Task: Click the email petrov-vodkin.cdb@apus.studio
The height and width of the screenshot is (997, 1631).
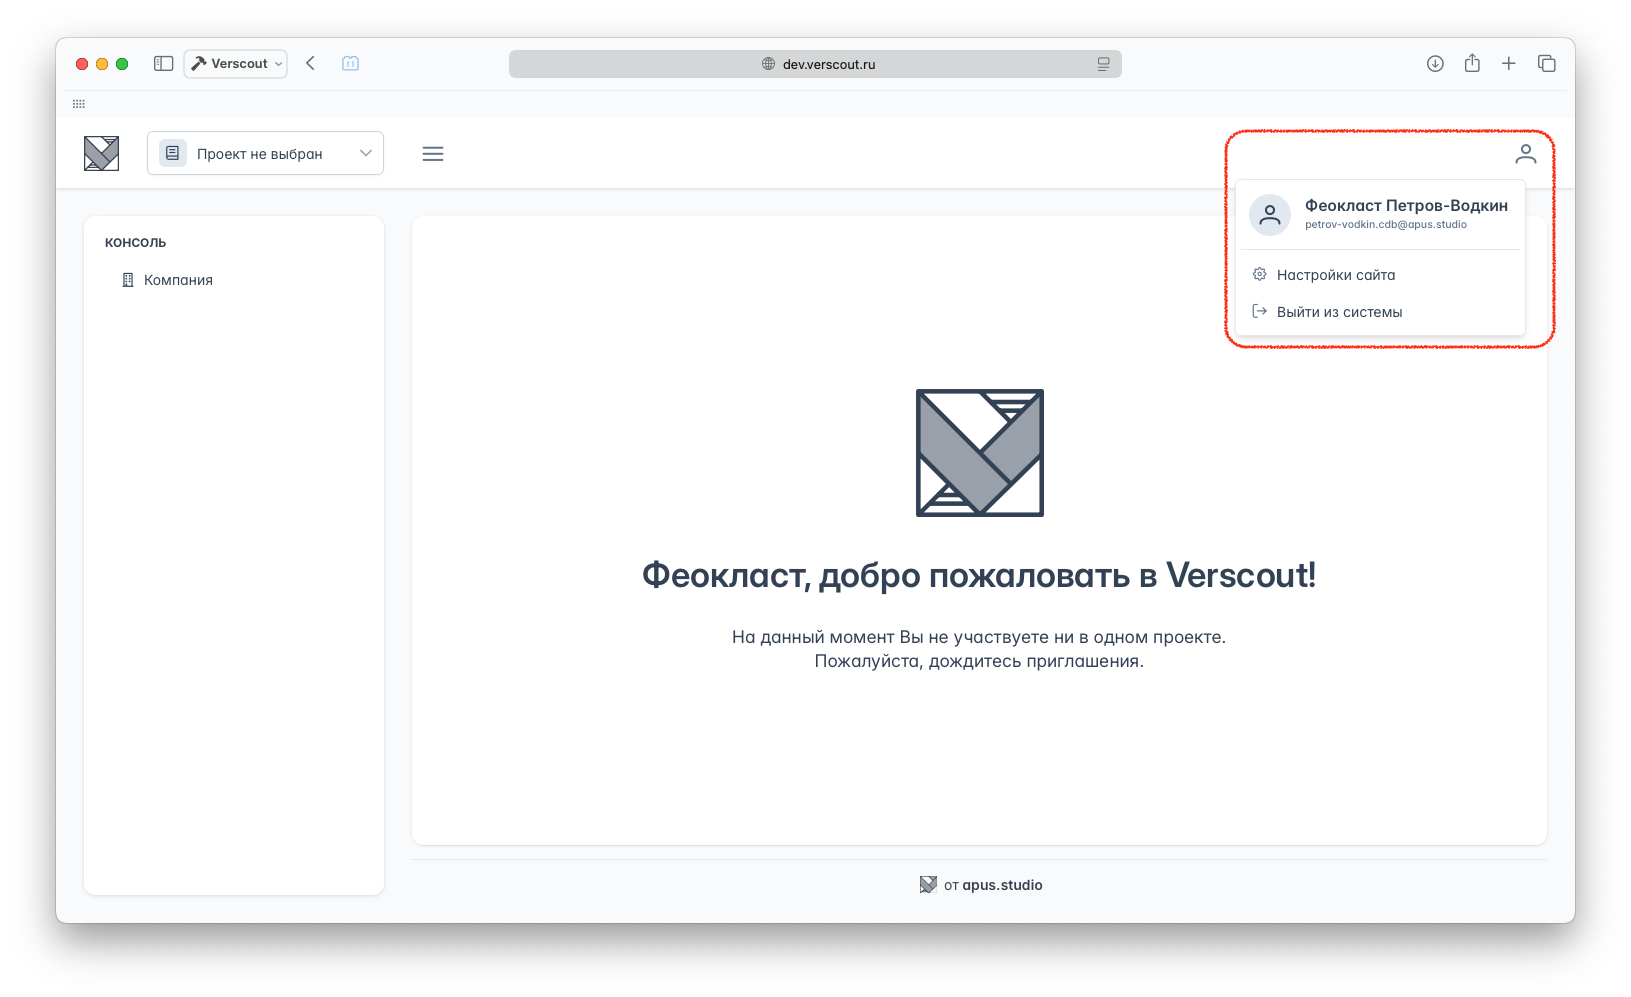Action: pyautogui.click(x=1386, y=225)
